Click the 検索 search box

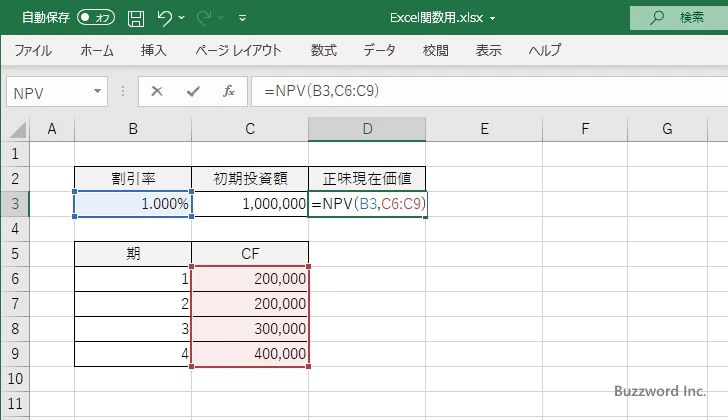pos(679,18)
